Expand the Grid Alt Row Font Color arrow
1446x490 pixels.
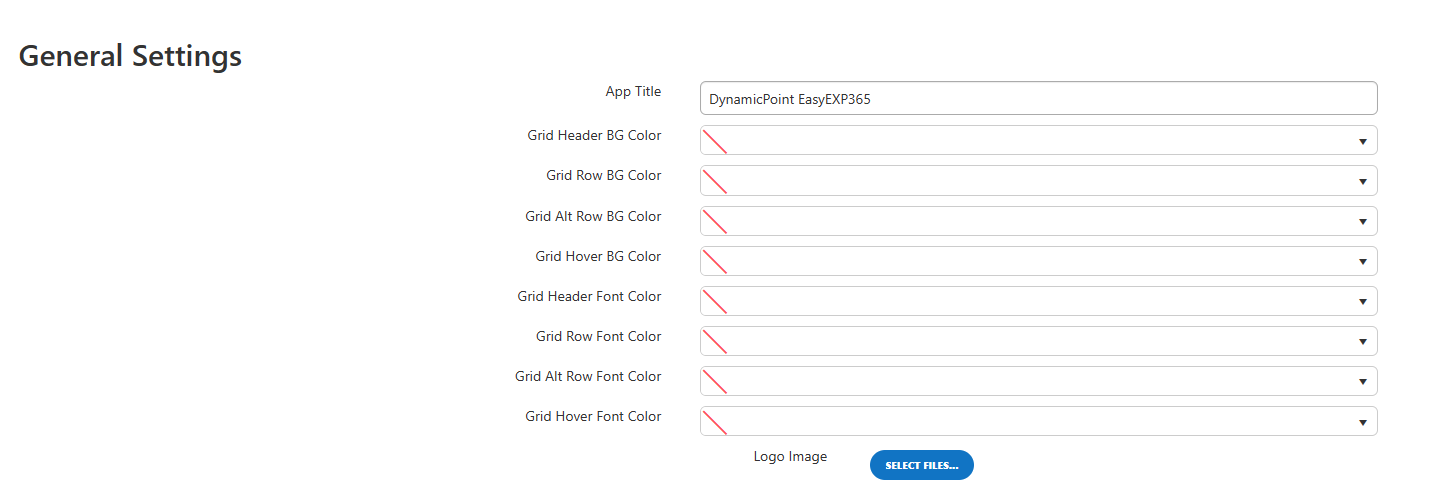pyautogui.click(x=1362, y=381)
